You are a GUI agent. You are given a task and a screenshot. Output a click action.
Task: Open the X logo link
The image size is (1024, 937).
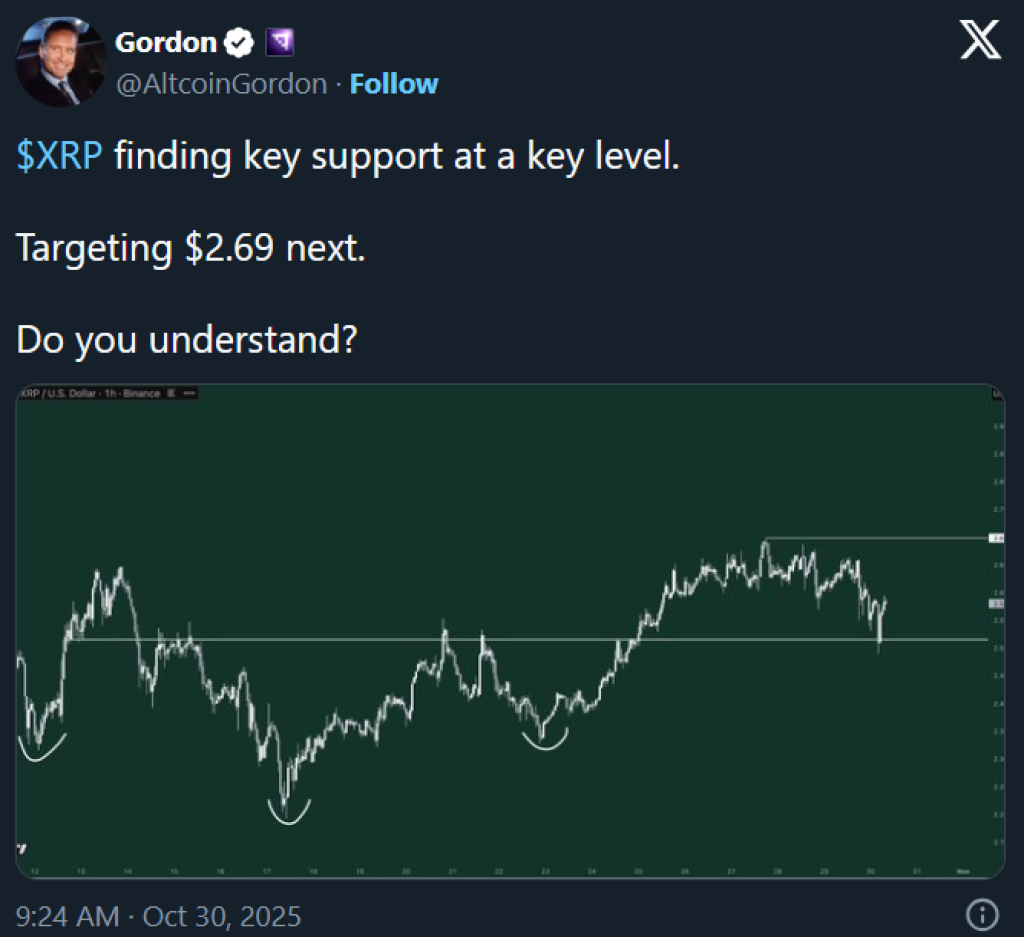pos(979,42)
